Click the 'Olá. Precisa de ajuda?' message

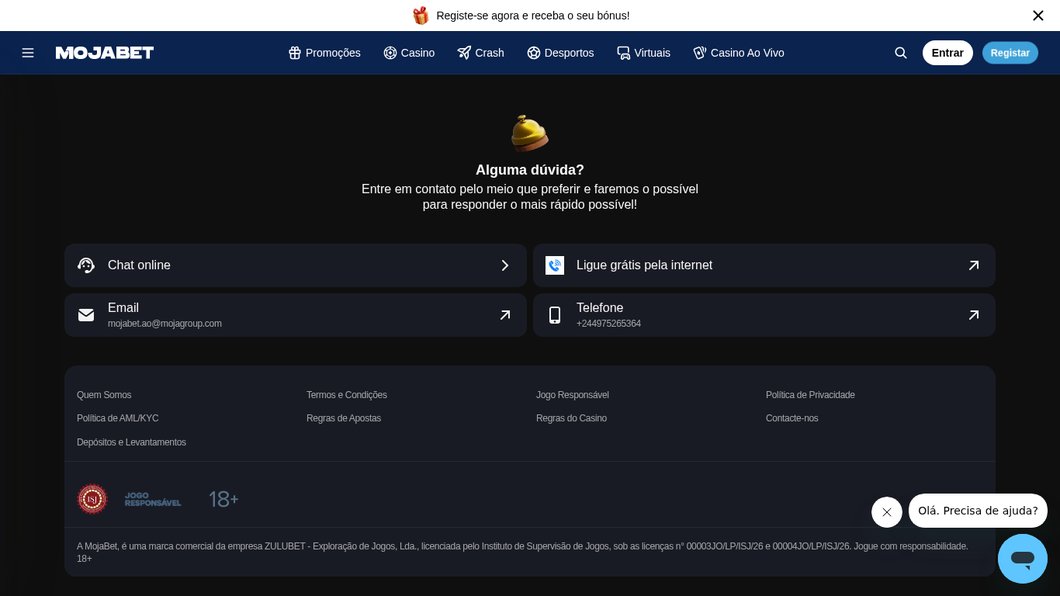pos(978,511)
